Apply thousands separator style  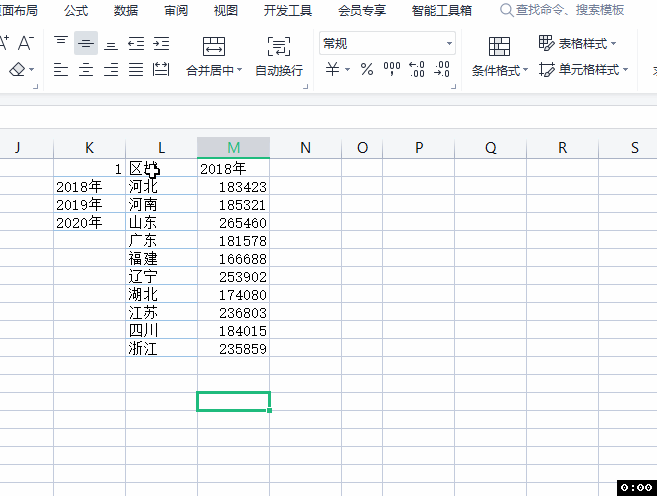pyautogui.click(x=392, y=69)
